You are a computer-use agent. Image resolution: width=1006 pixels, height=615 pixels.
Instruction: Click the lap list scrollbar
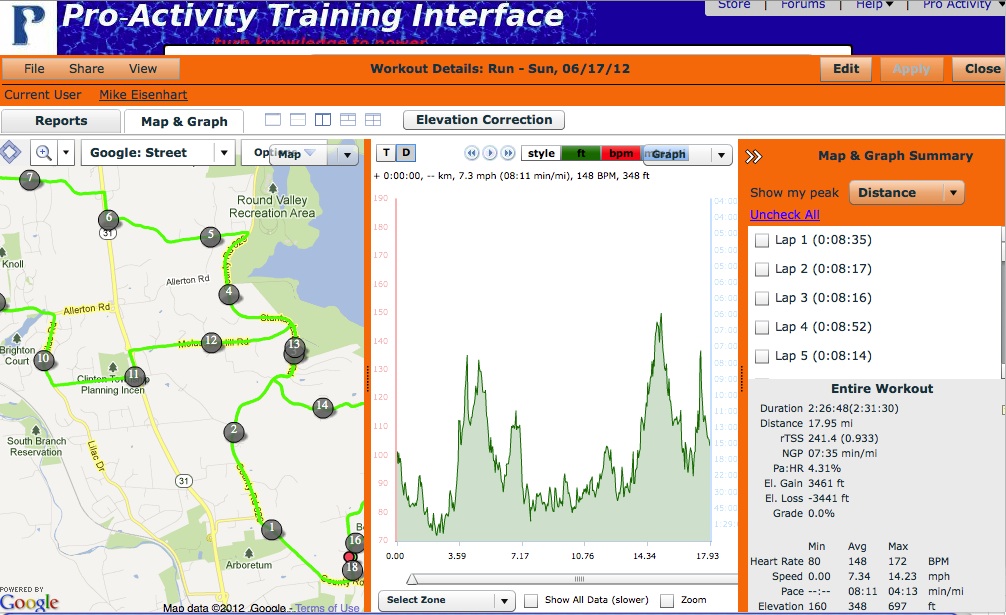tap(1002, 301)
